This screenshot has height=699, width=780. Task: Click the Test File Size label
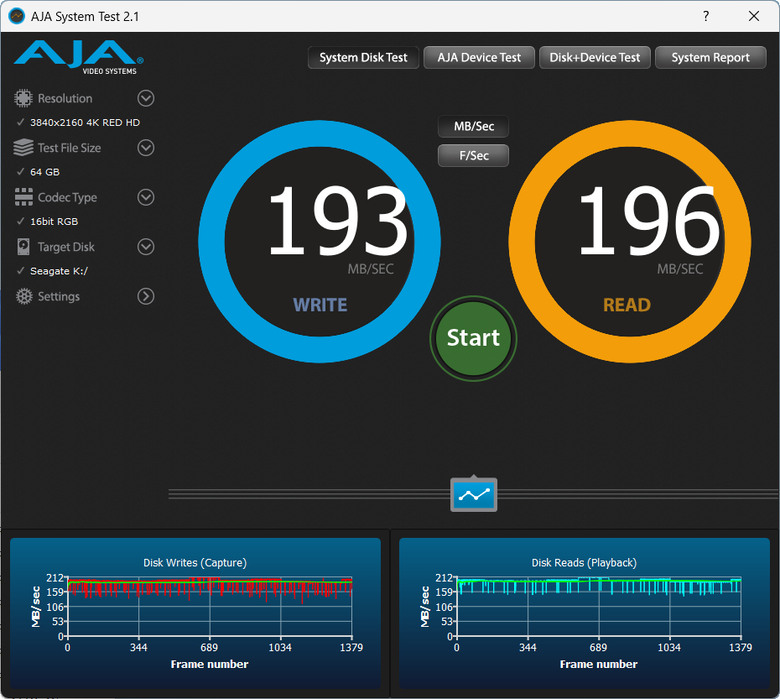pyautogui.click(x=69, y=148)
